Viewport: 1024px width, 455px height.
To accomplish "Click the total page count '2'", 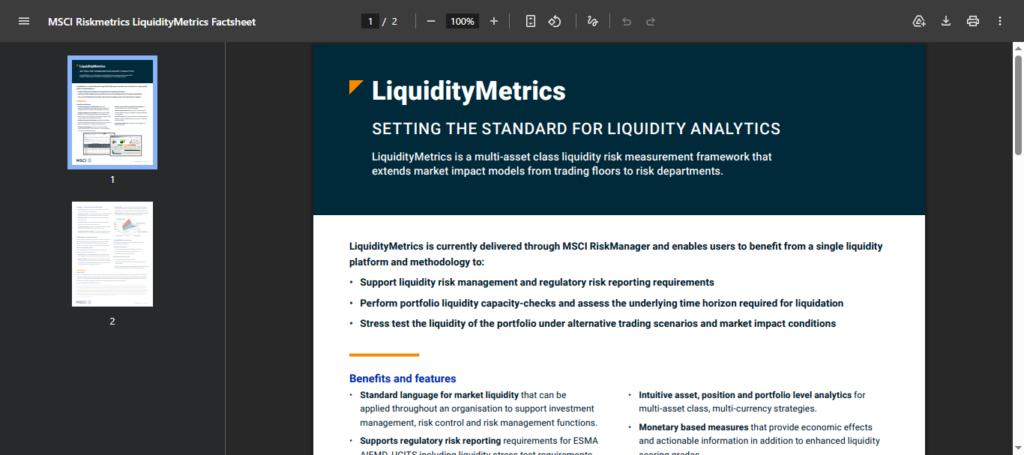I will click(x=394, y=22).
